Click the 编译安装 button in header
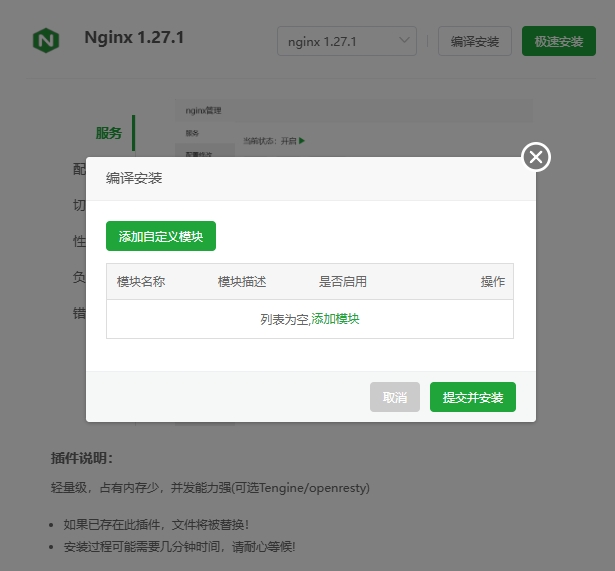The width and height of the screenshot is (615, 571). click(475, 41)
